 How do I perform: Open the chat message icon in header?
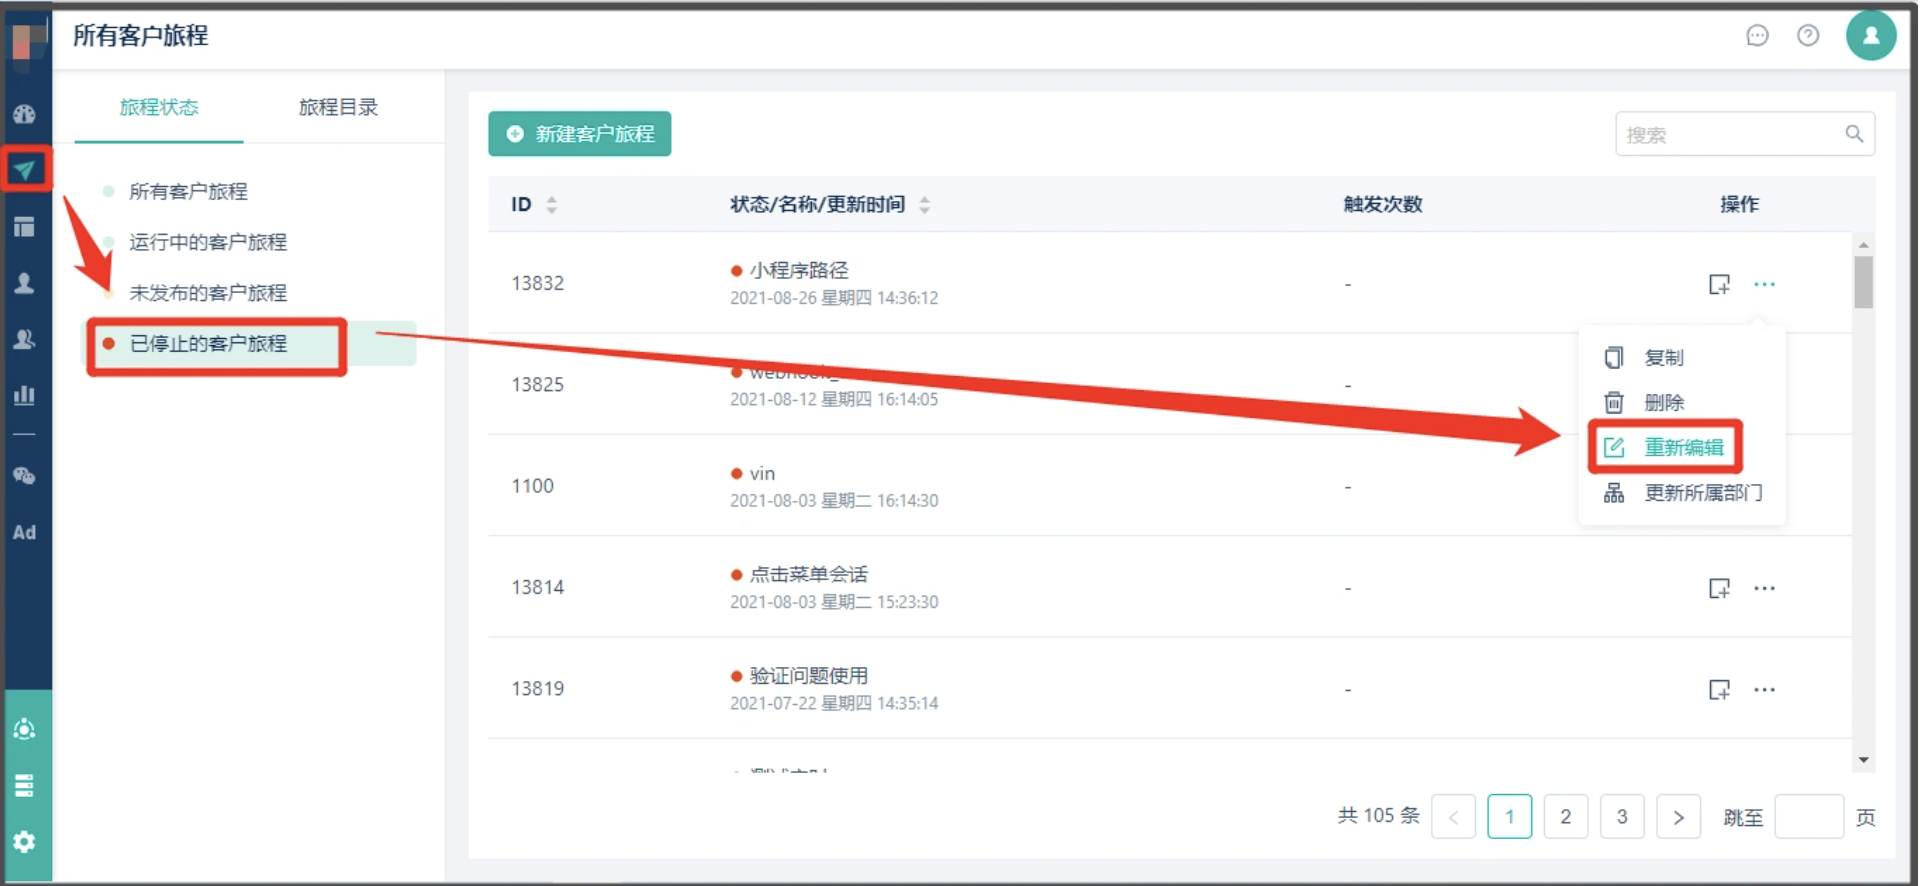tap(1757, 36)
